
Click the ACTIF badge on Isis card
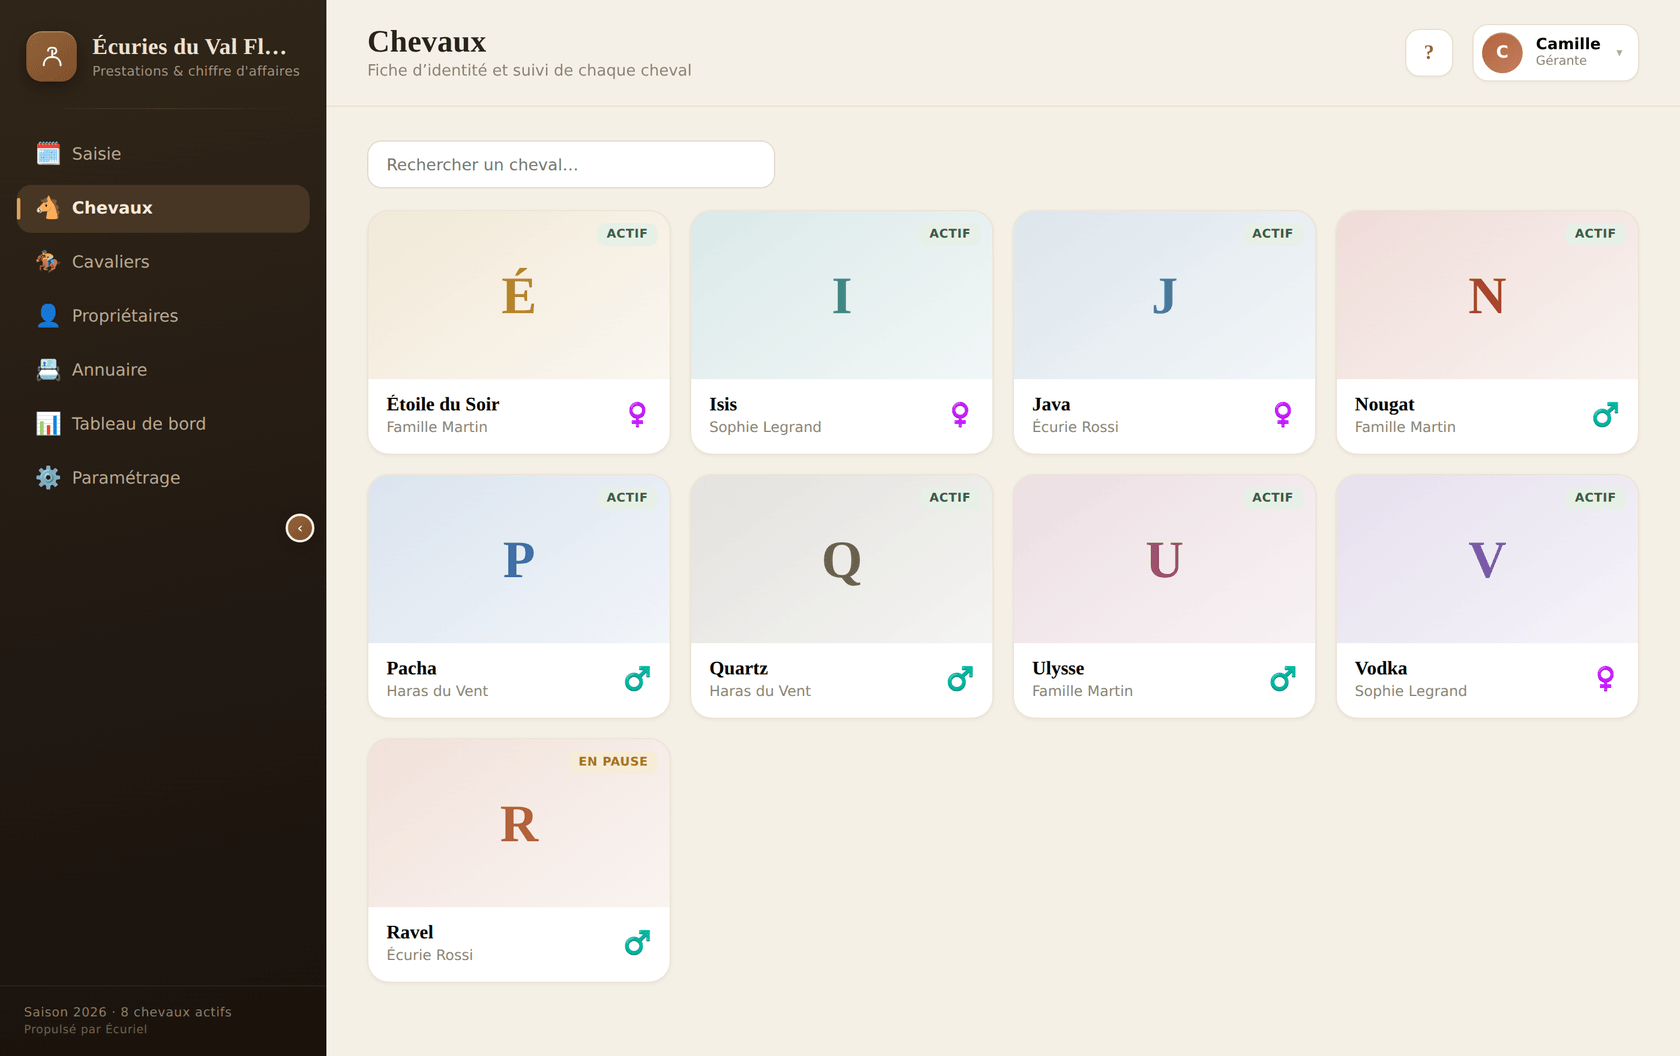click(x=949, y=233)
